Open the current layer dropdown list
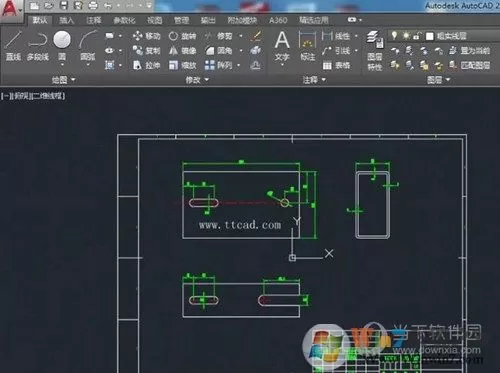 (445, 36)
